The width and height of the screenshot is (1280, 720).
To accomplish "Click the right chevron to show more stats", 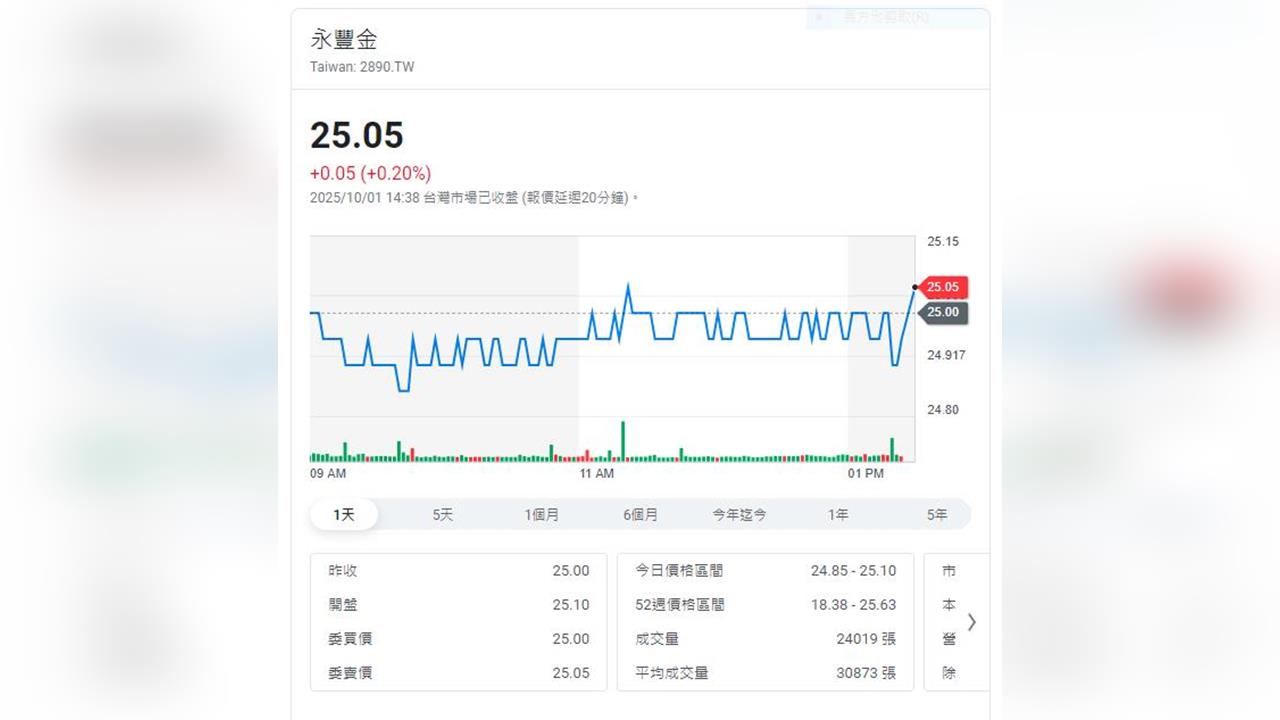I will (971, 622).
